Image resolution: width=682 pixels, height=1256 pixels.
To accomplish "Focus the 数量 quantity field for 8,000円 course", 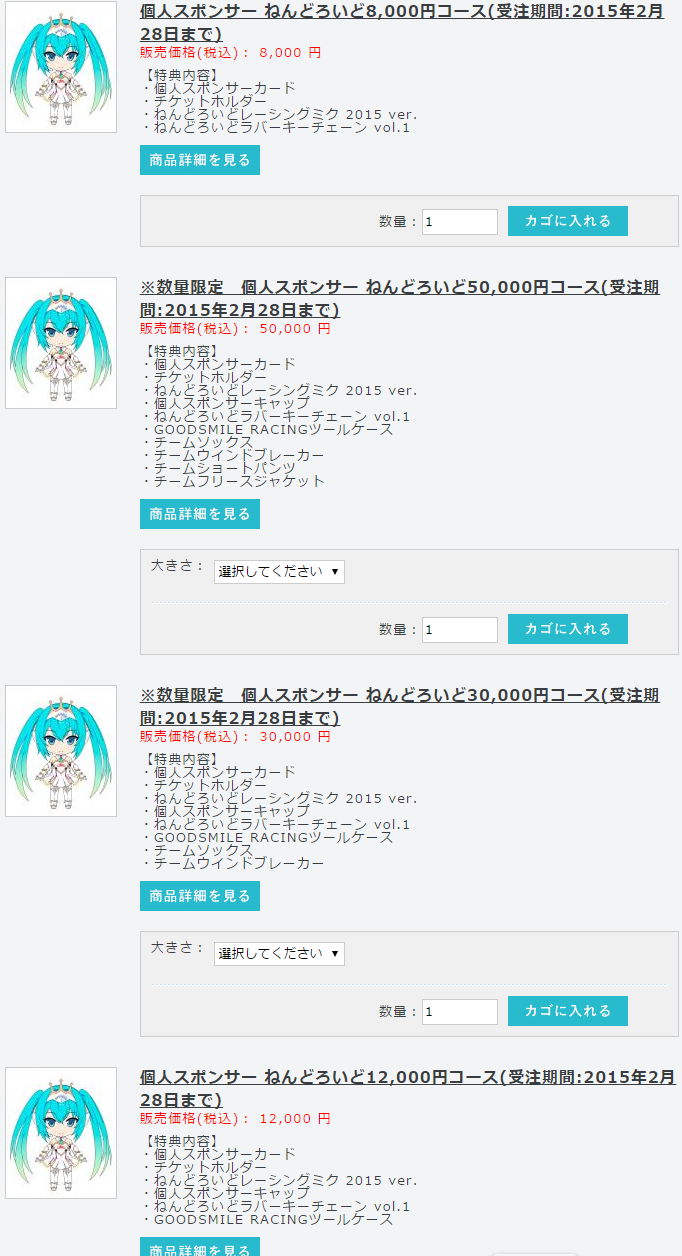I will pyautogui.click(x=460, y=222).
